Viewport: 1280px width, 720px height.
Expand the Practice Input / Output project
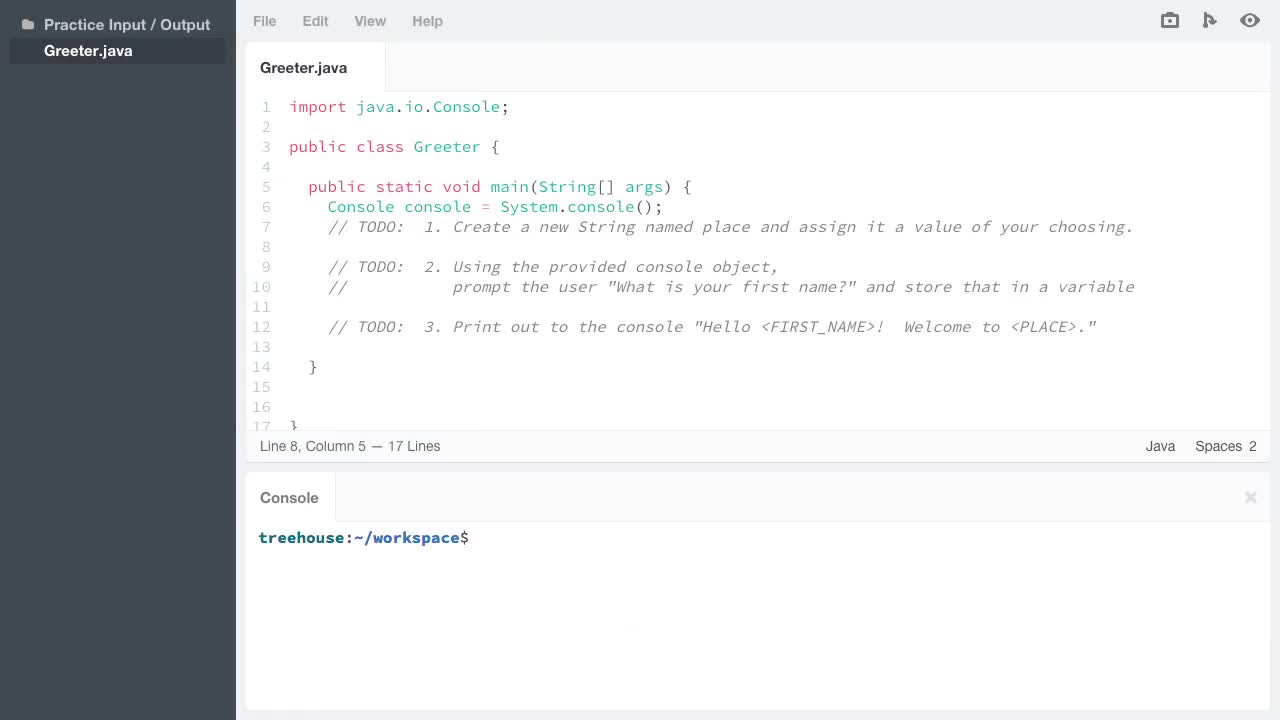point(127,24)
